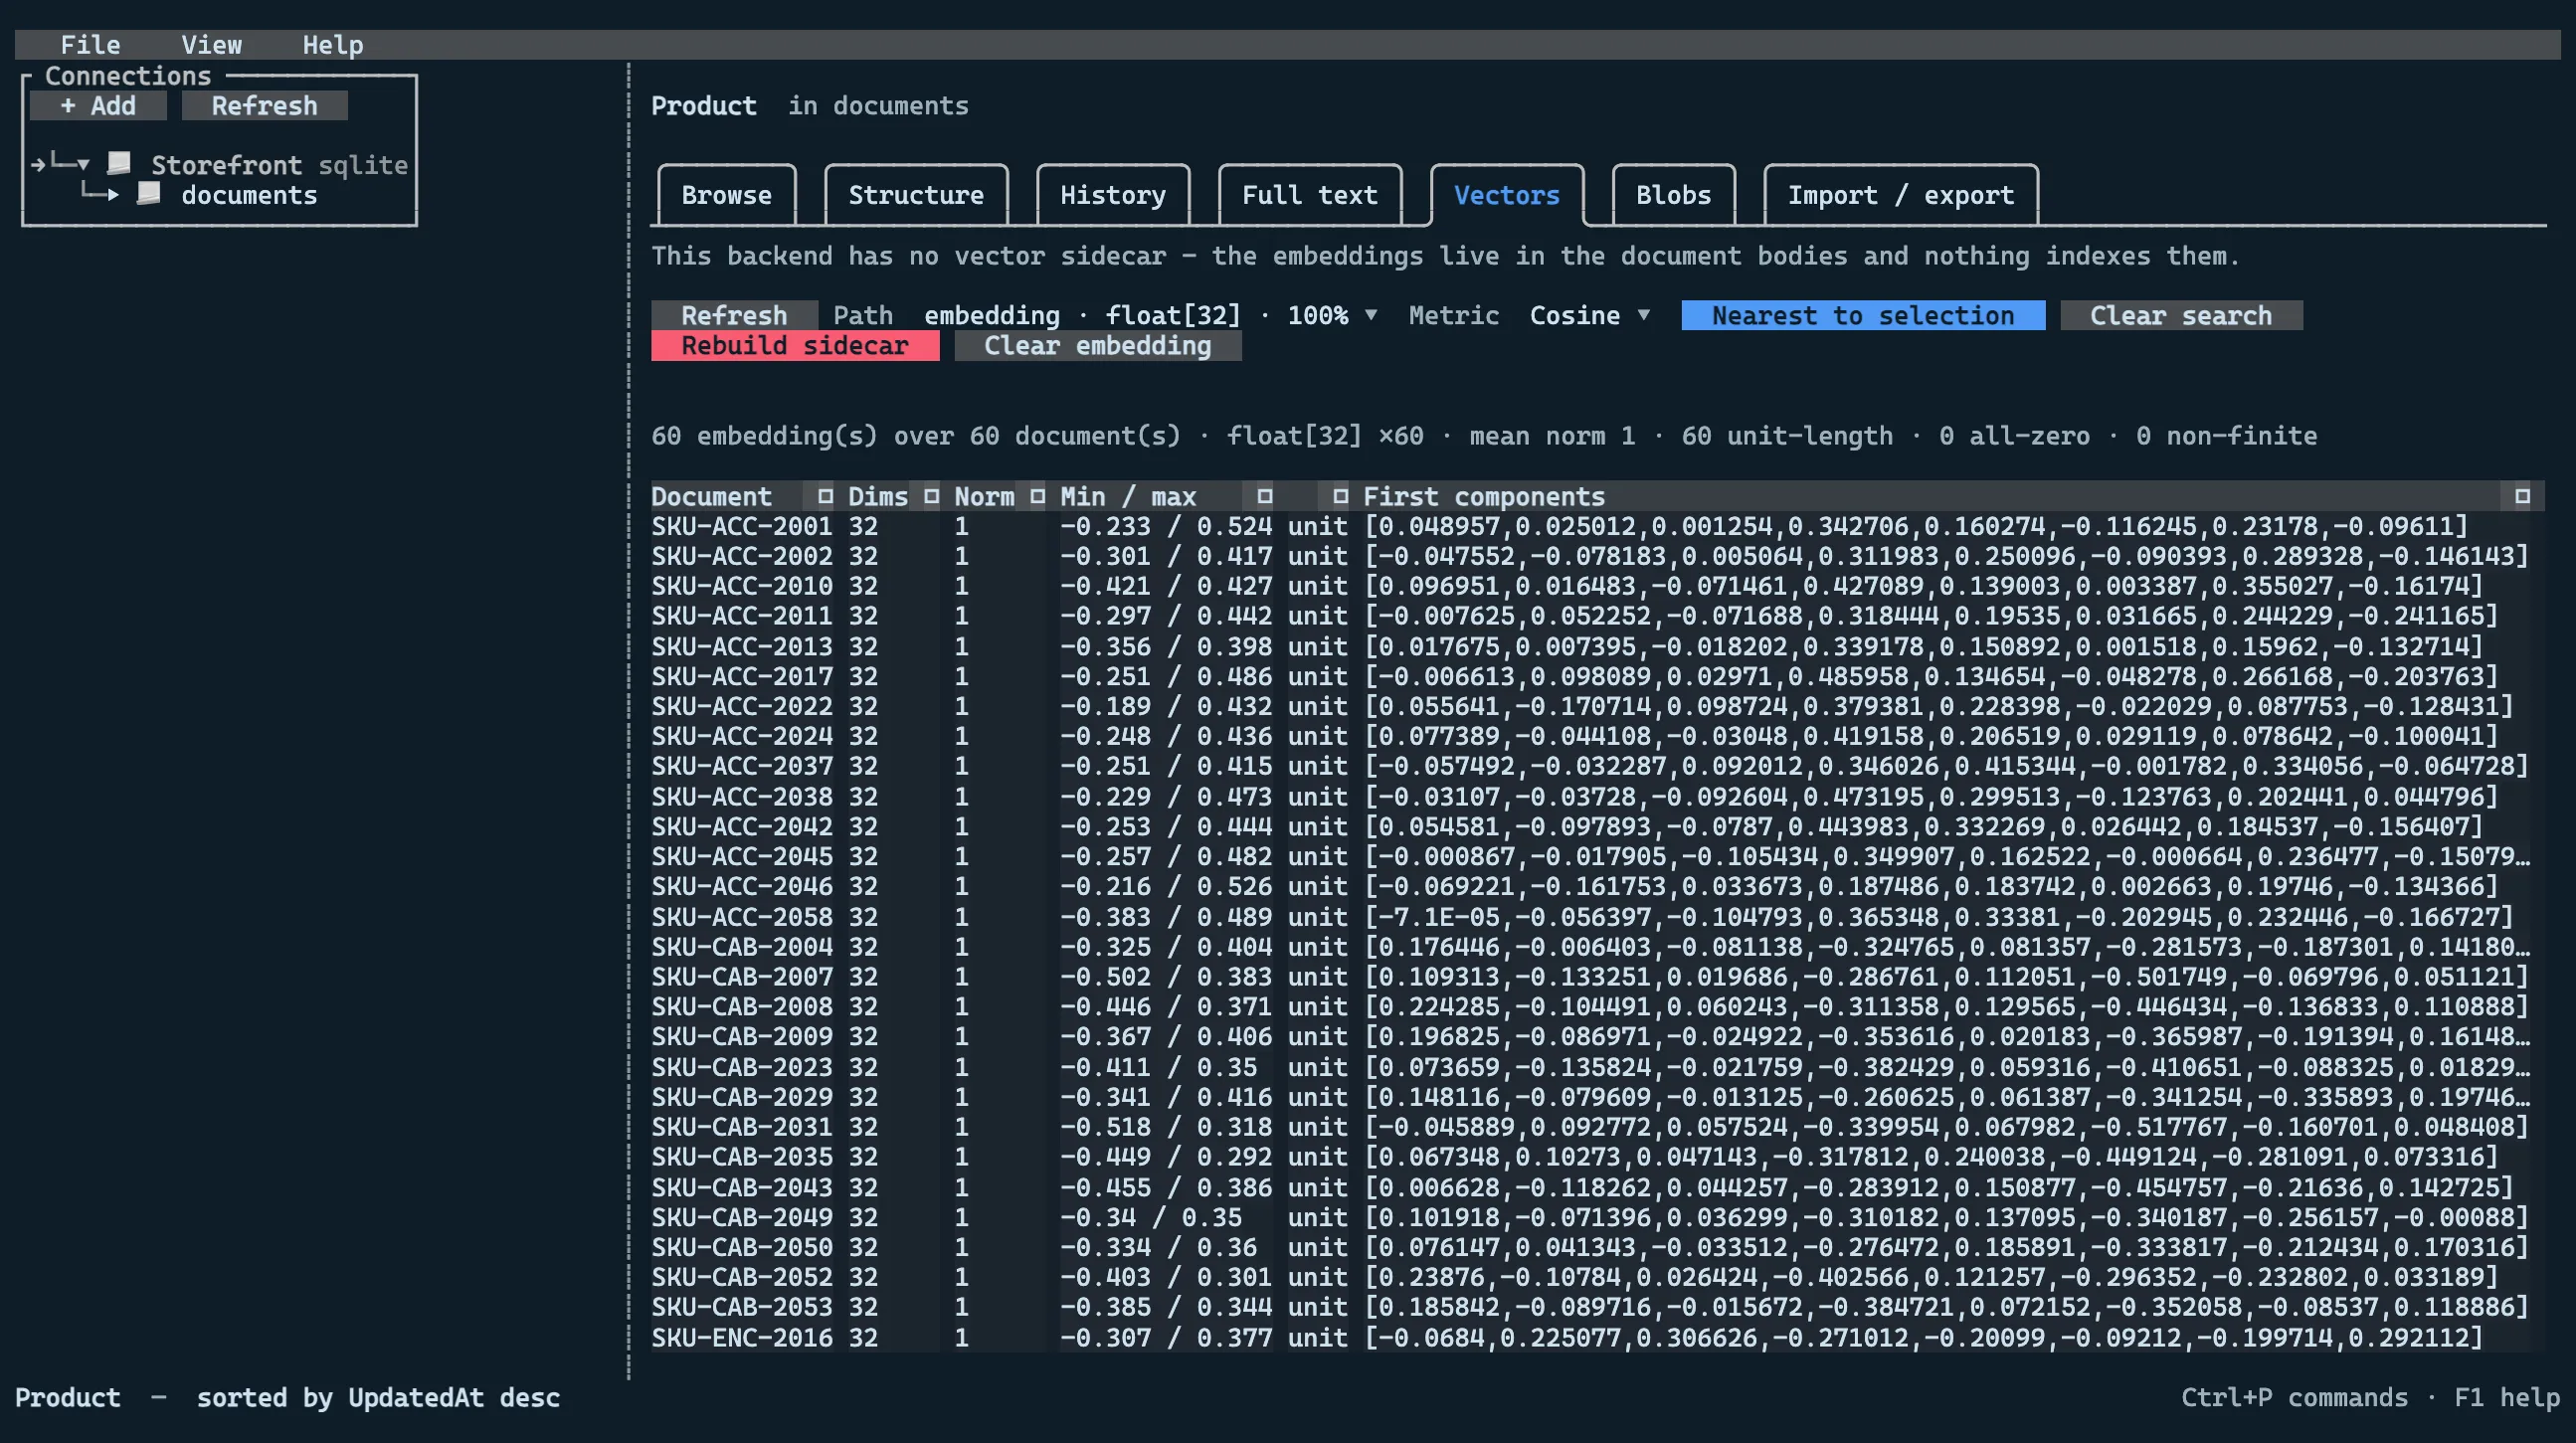Collapse the Storefront connection tree node
2576x1443 pixels.
click(83, 164)
